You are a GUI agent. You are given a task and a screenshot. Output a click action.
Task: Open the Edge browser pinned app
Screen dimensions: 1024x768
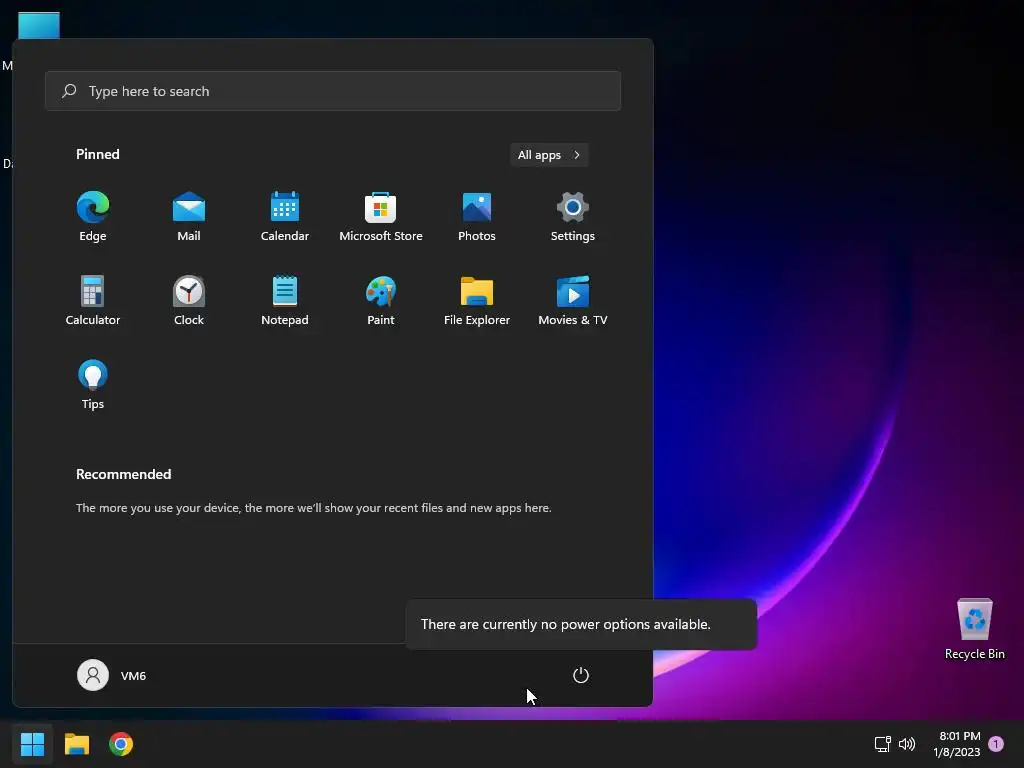[93, 217]
